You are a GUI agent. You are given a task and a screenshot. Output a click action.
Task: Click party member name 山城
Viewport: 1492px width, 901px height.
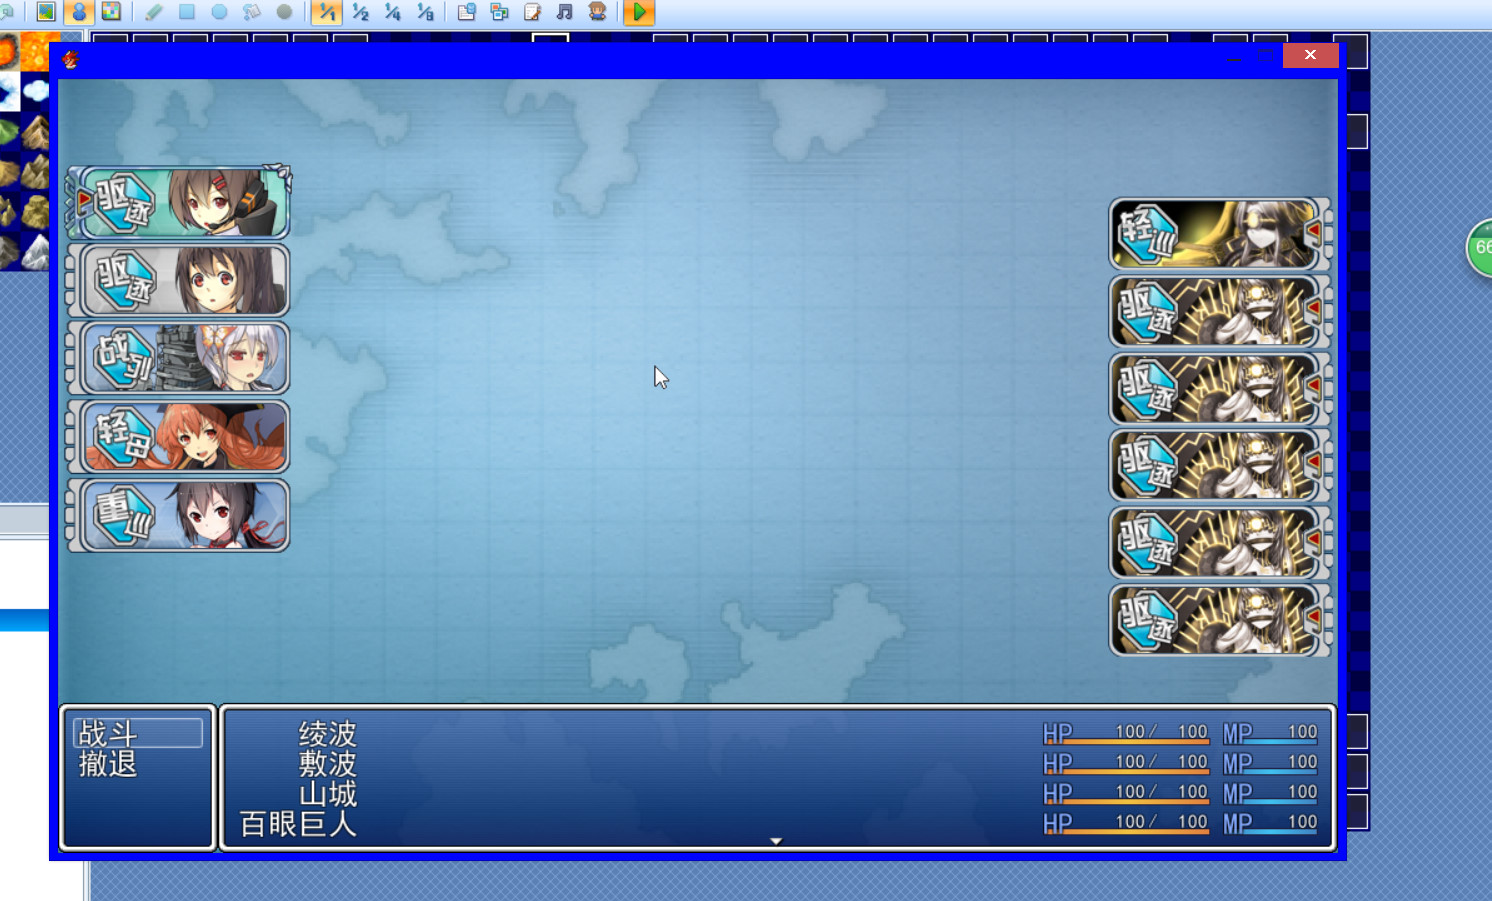tap(327, 793)
